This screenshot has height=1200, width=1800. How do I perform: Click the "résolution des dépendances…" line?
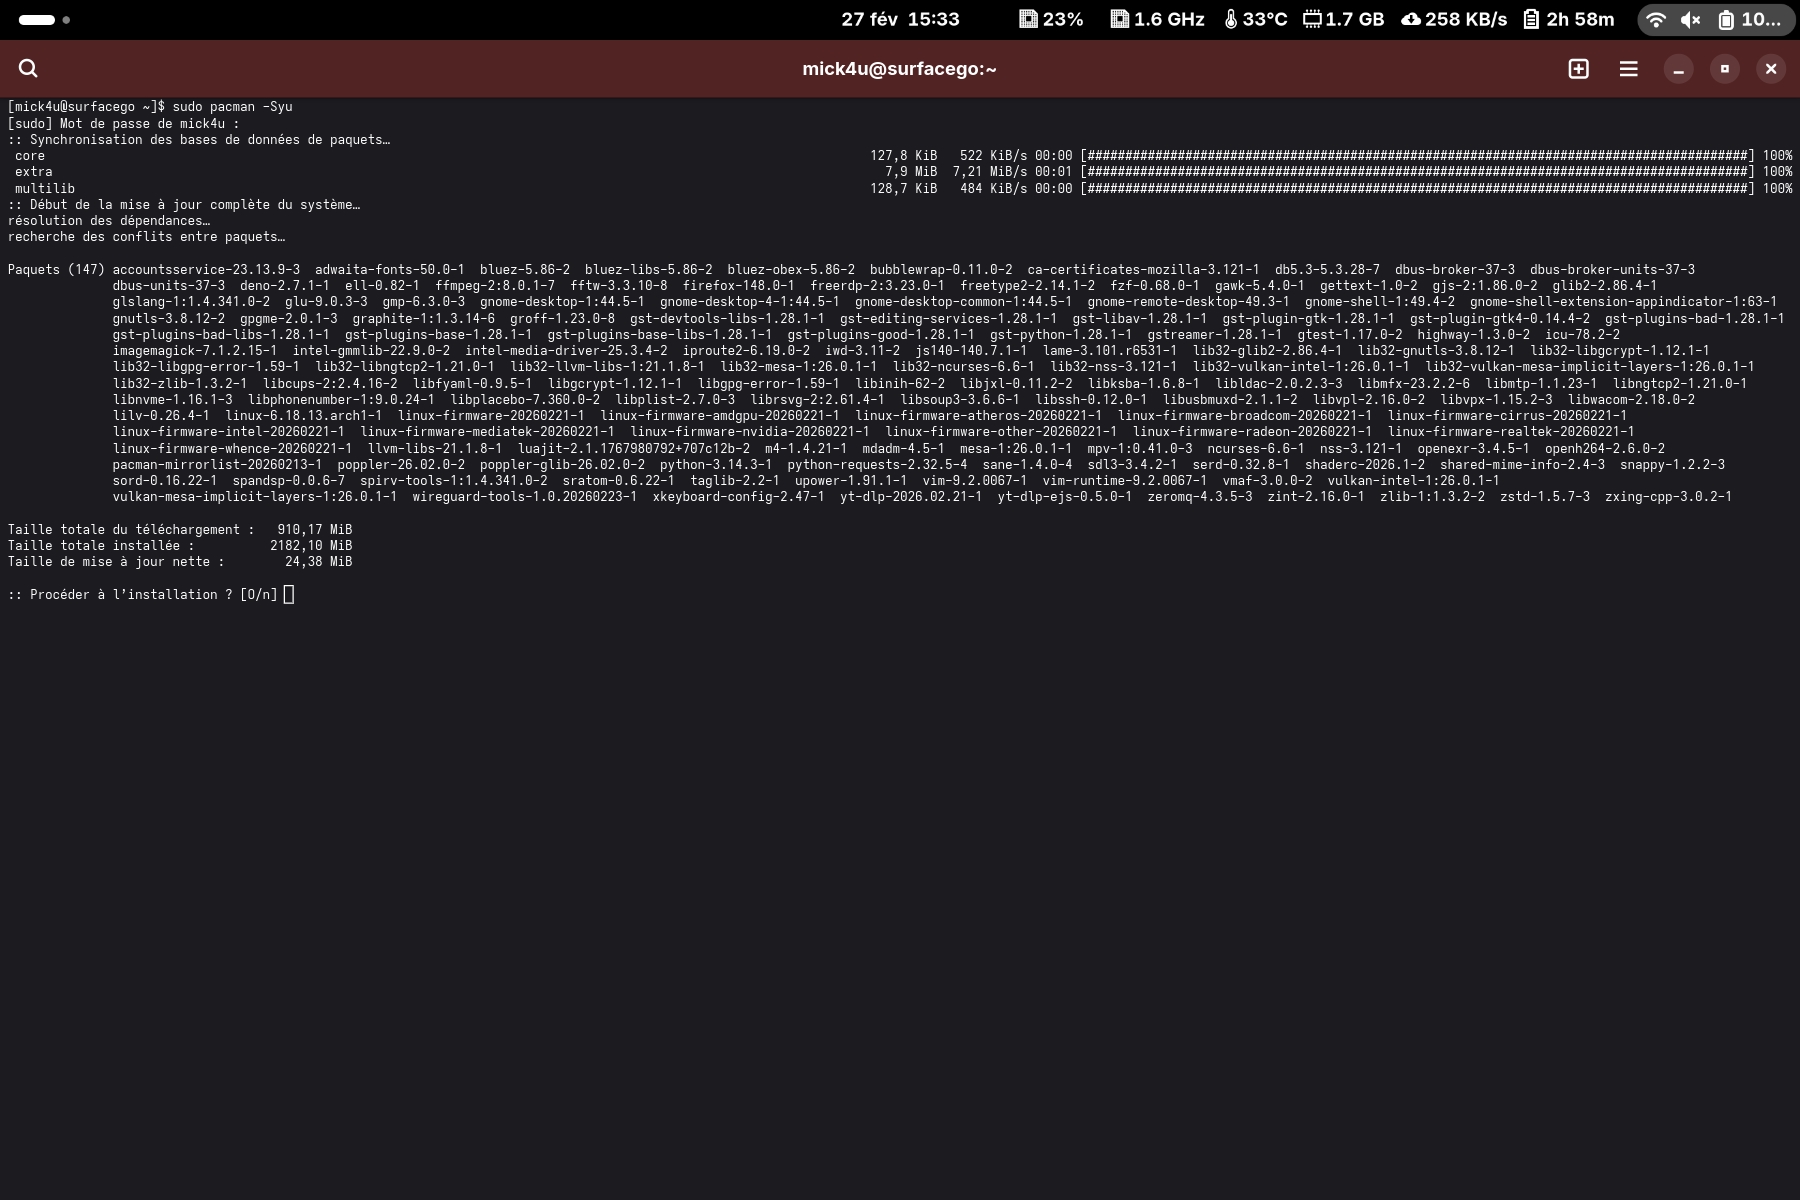[x=109, y=221]
